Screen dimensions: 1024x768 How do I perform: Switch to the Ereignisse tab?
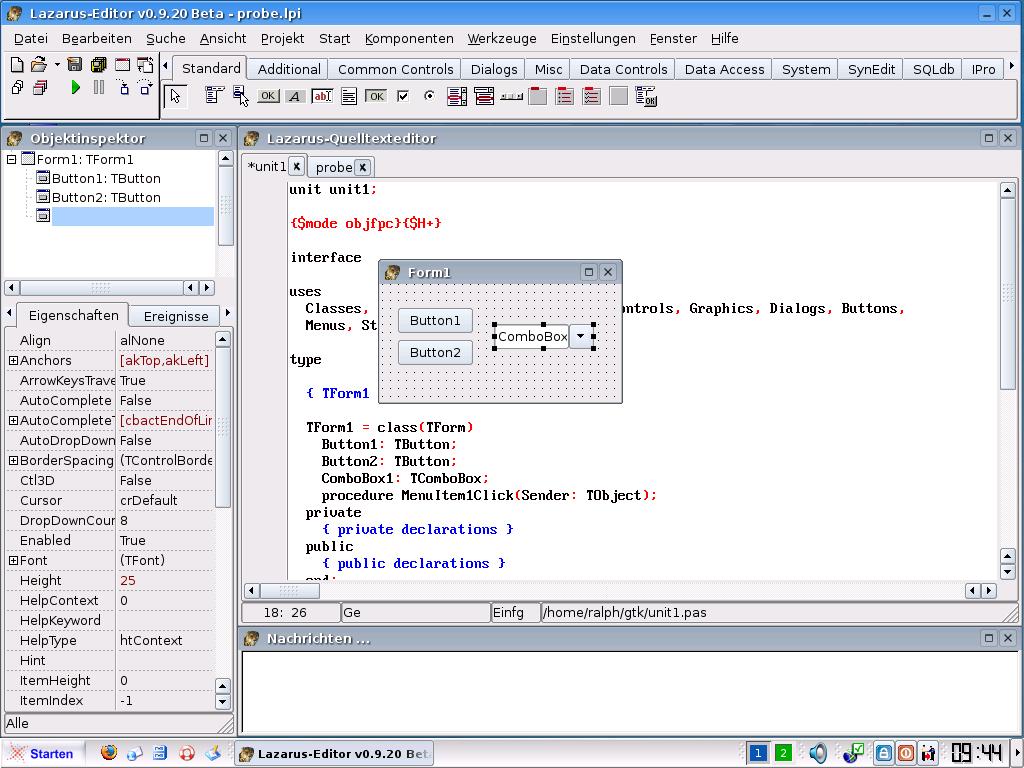pyautogui.click(x=176, y=316)
